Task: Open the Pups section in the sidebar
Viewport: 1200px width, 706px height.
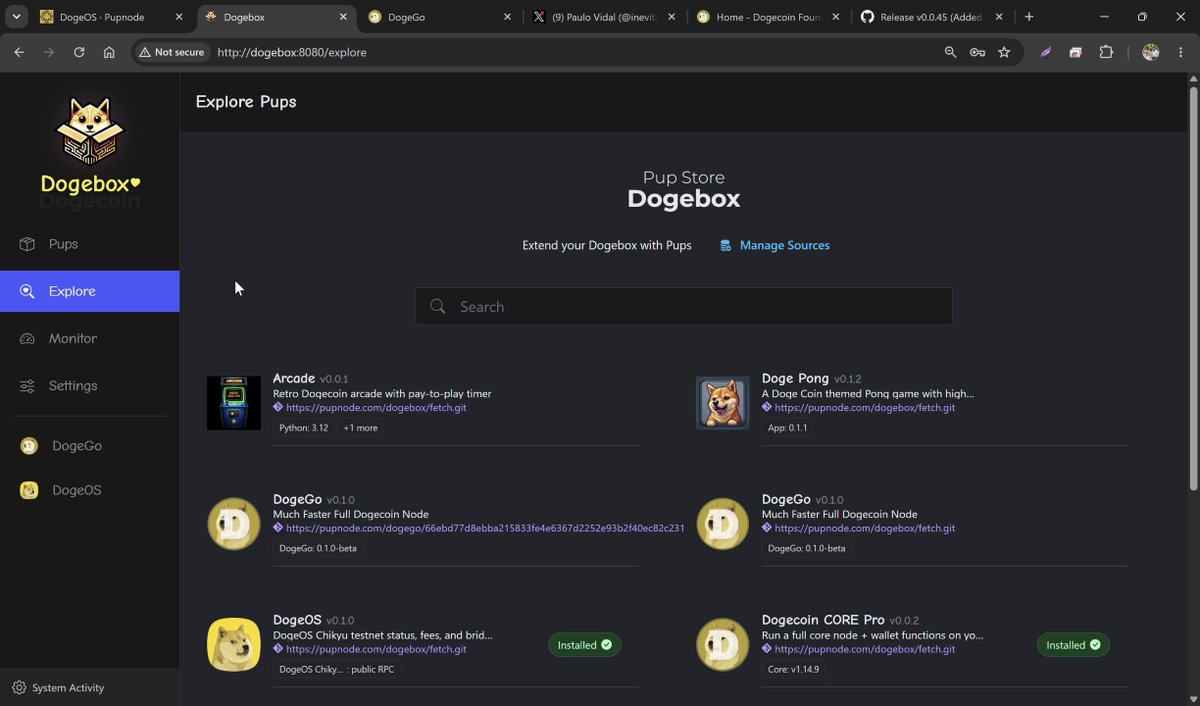Action: click(x=90, y=244)
